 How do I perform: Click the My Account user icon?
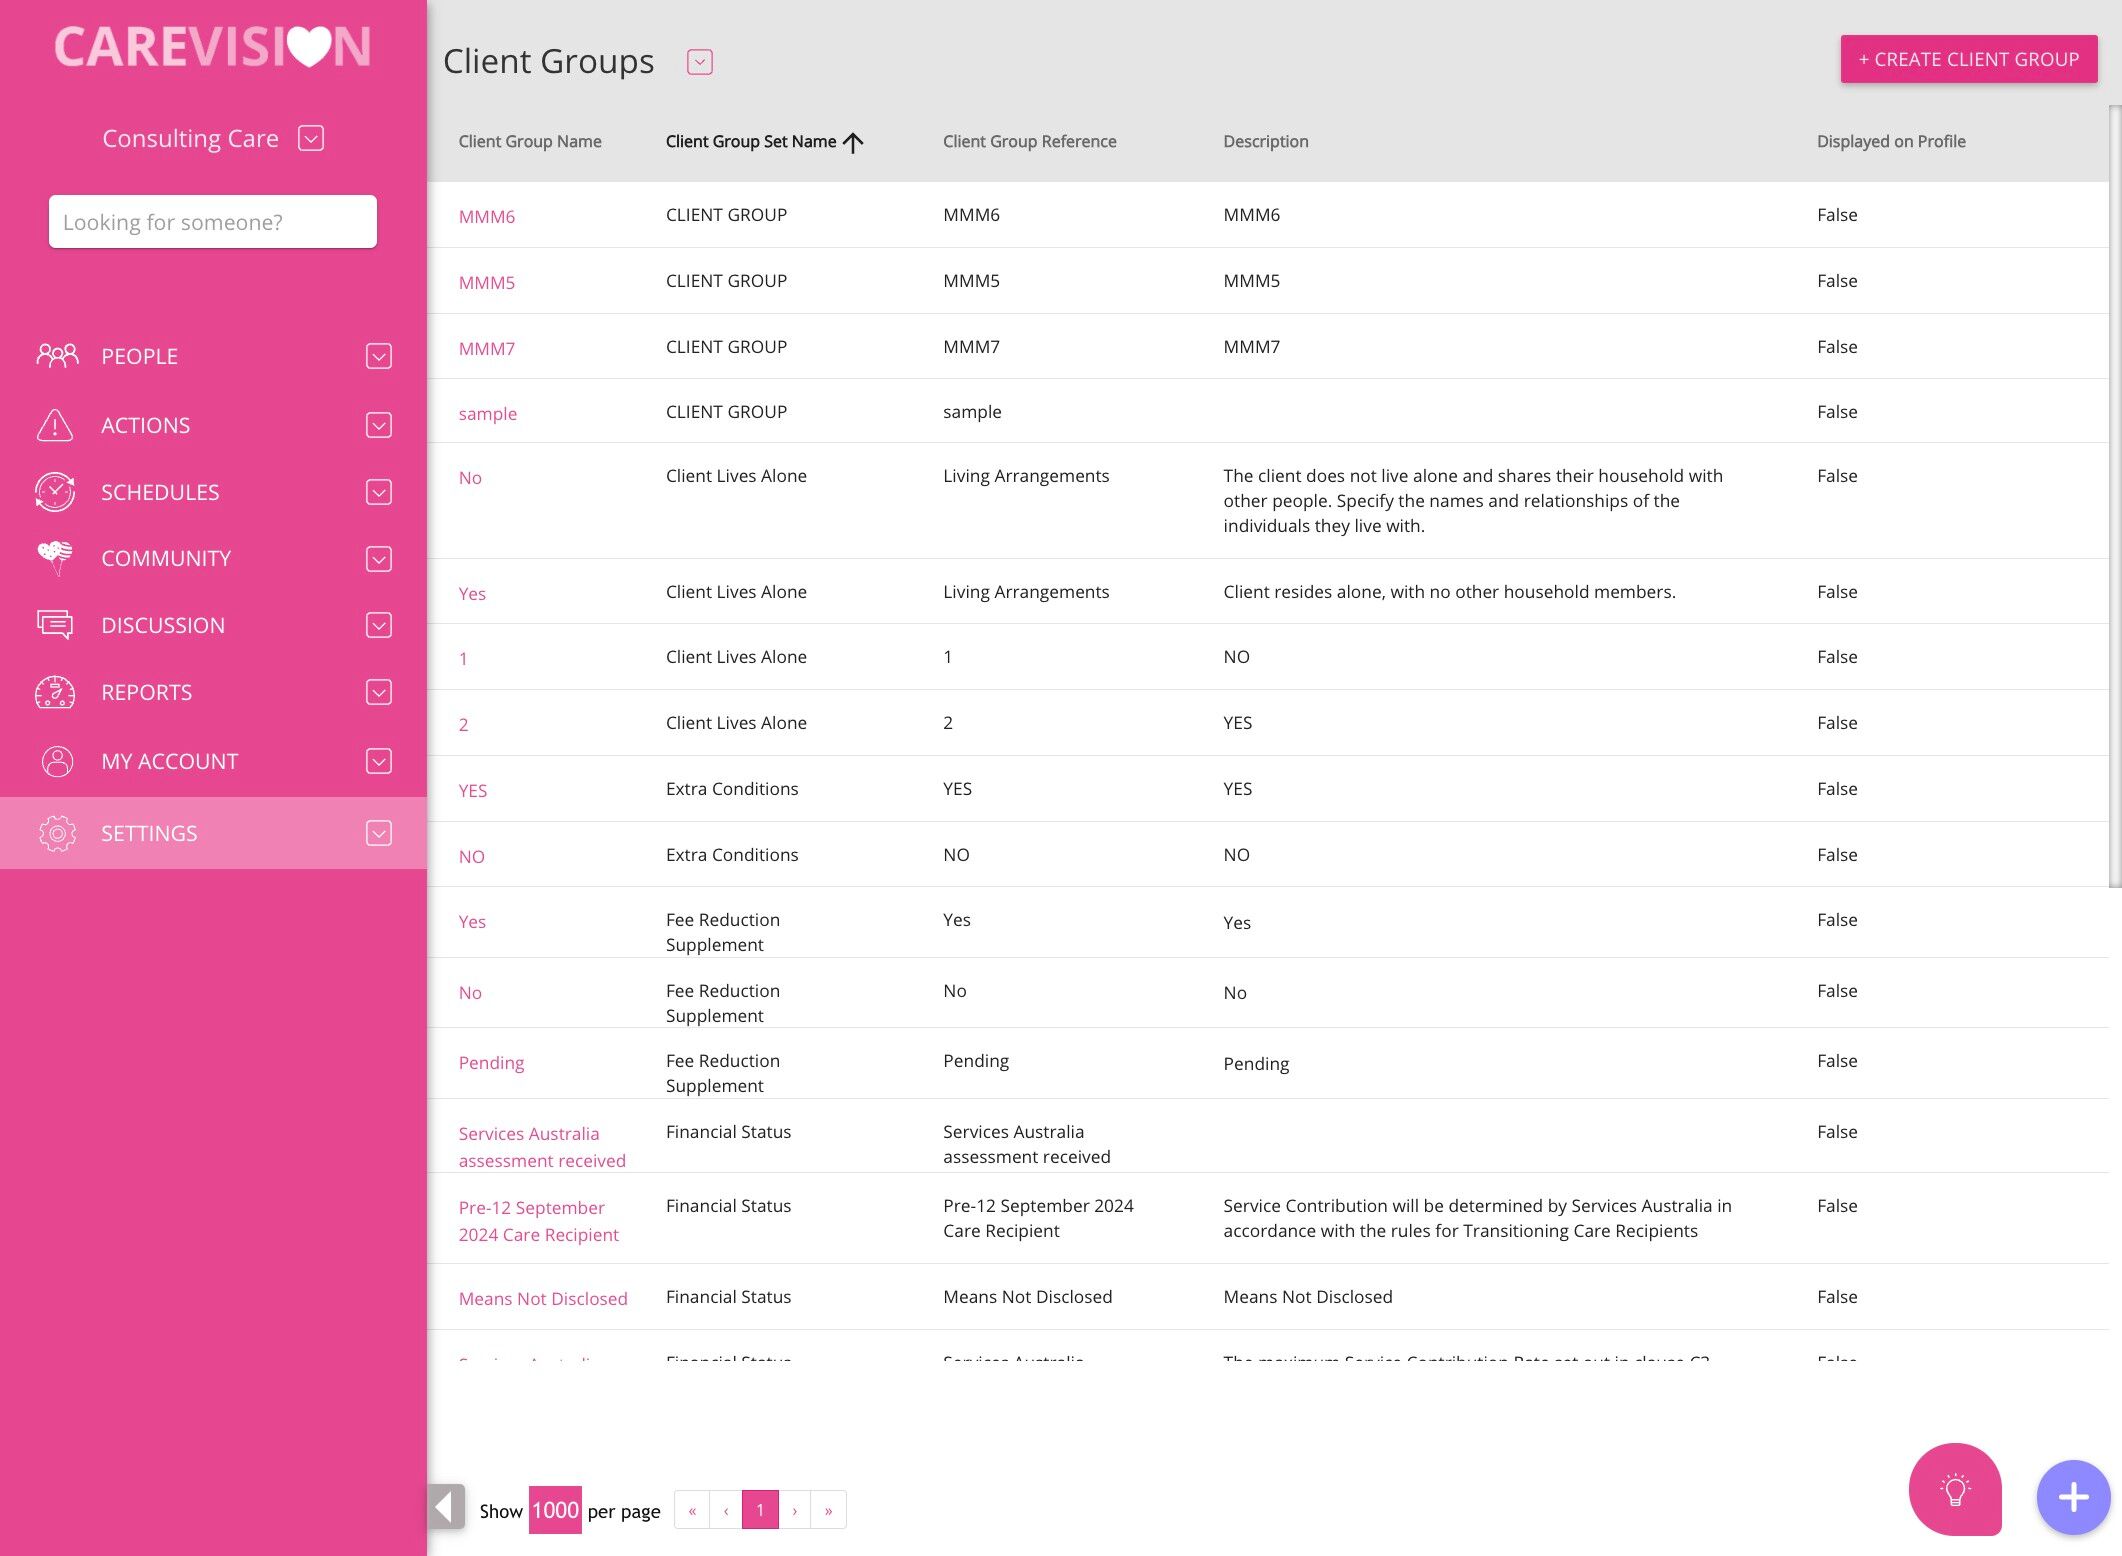pyautogui.click(x=57, y=761)
